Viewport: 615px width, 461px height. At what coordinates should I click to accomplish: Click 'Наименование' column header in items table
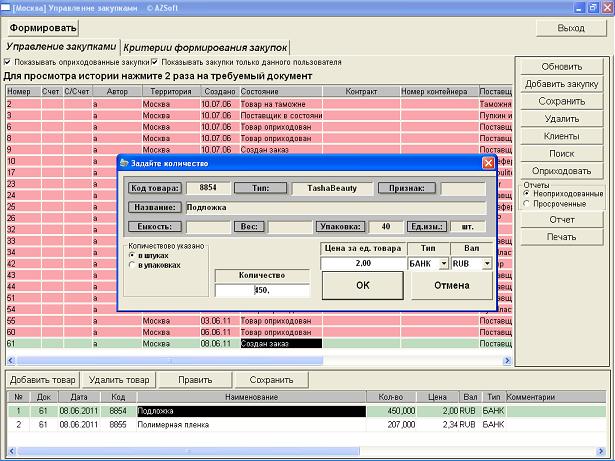[251, 397]
